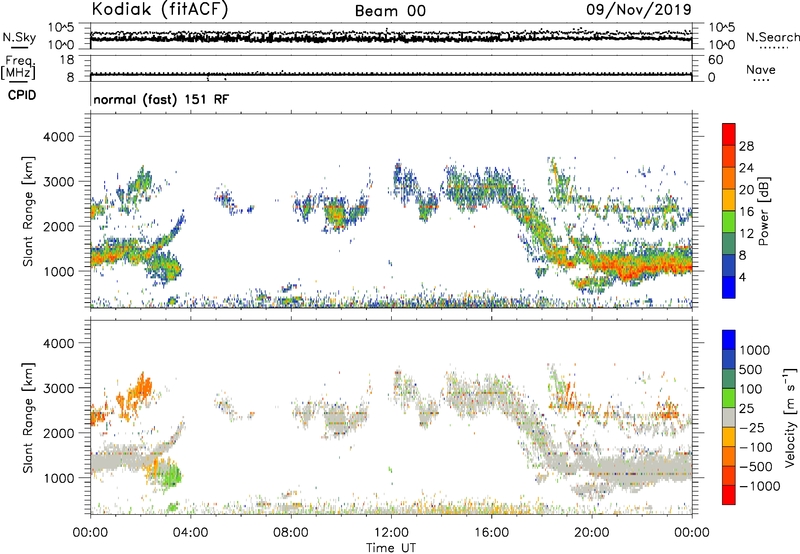Click the "20:00" time tick label

pyautogui.click(x=591, y=533)
